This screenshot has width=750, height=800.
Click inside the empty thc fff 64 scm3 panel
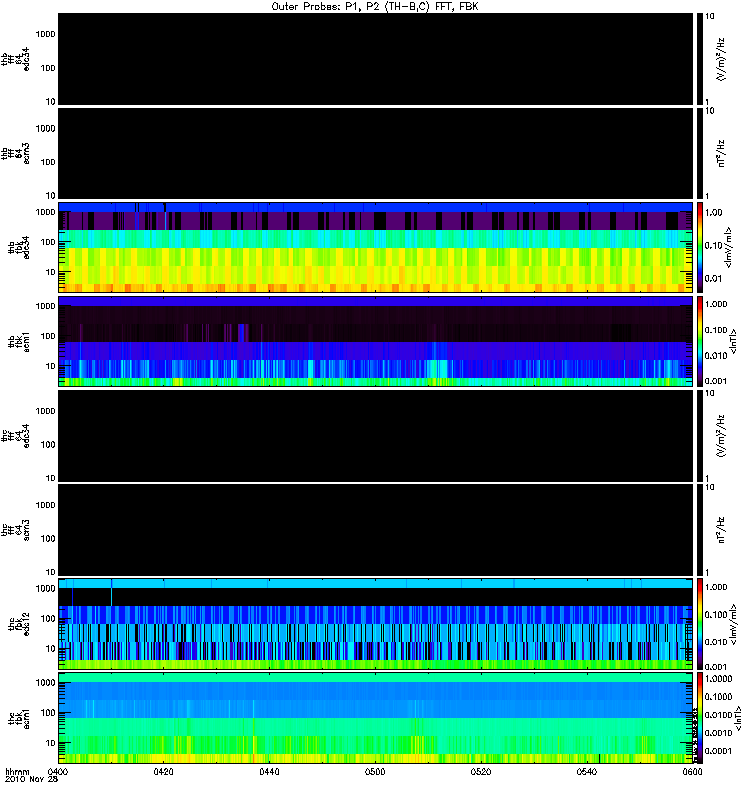[376, 530]
